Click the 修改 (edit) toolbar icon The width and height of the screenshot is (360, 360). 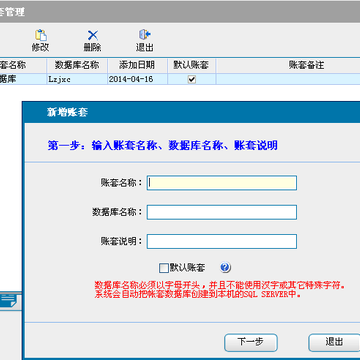point(41,35)
